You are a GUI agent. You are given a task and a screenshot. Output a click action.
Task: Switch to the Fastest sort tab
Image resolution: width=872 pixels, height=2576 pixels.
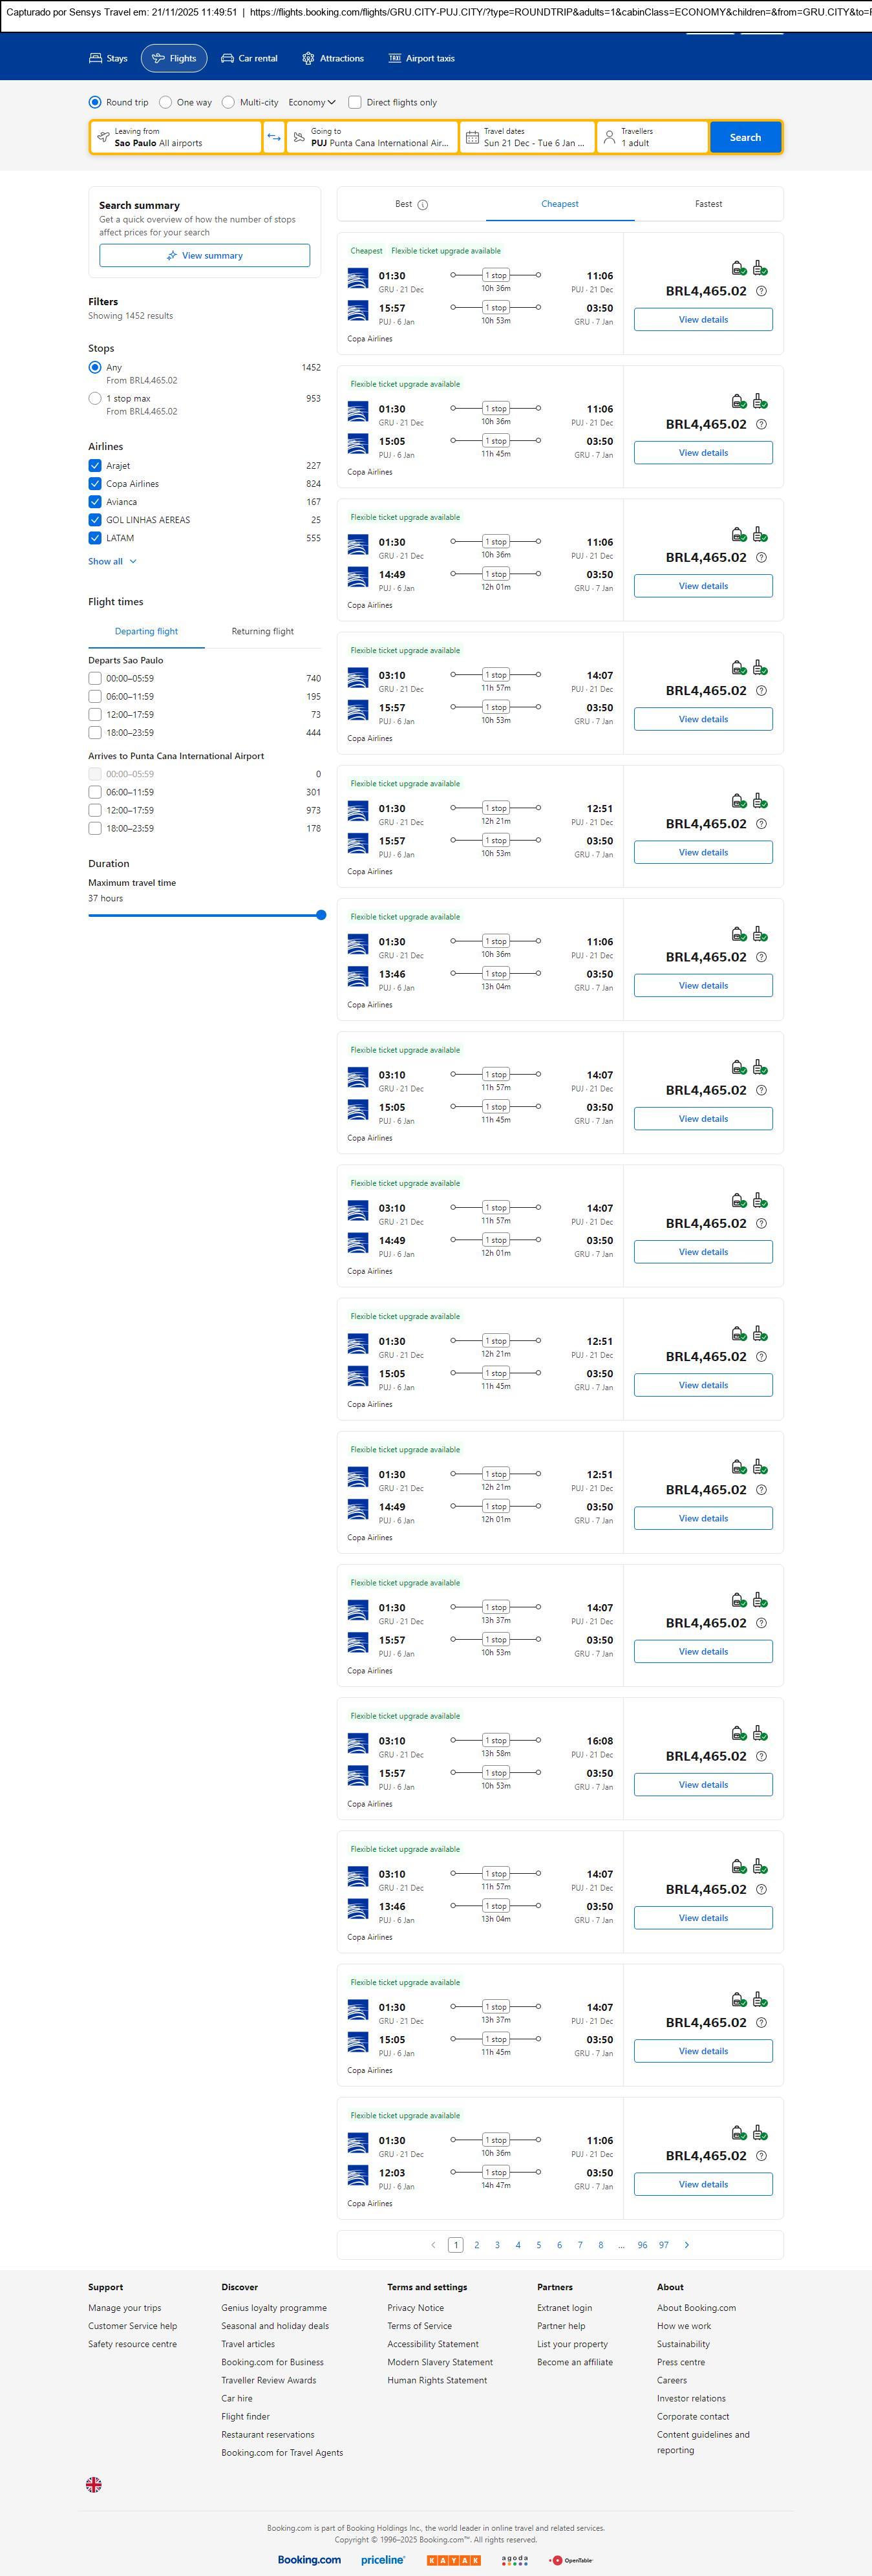(708, 204)
